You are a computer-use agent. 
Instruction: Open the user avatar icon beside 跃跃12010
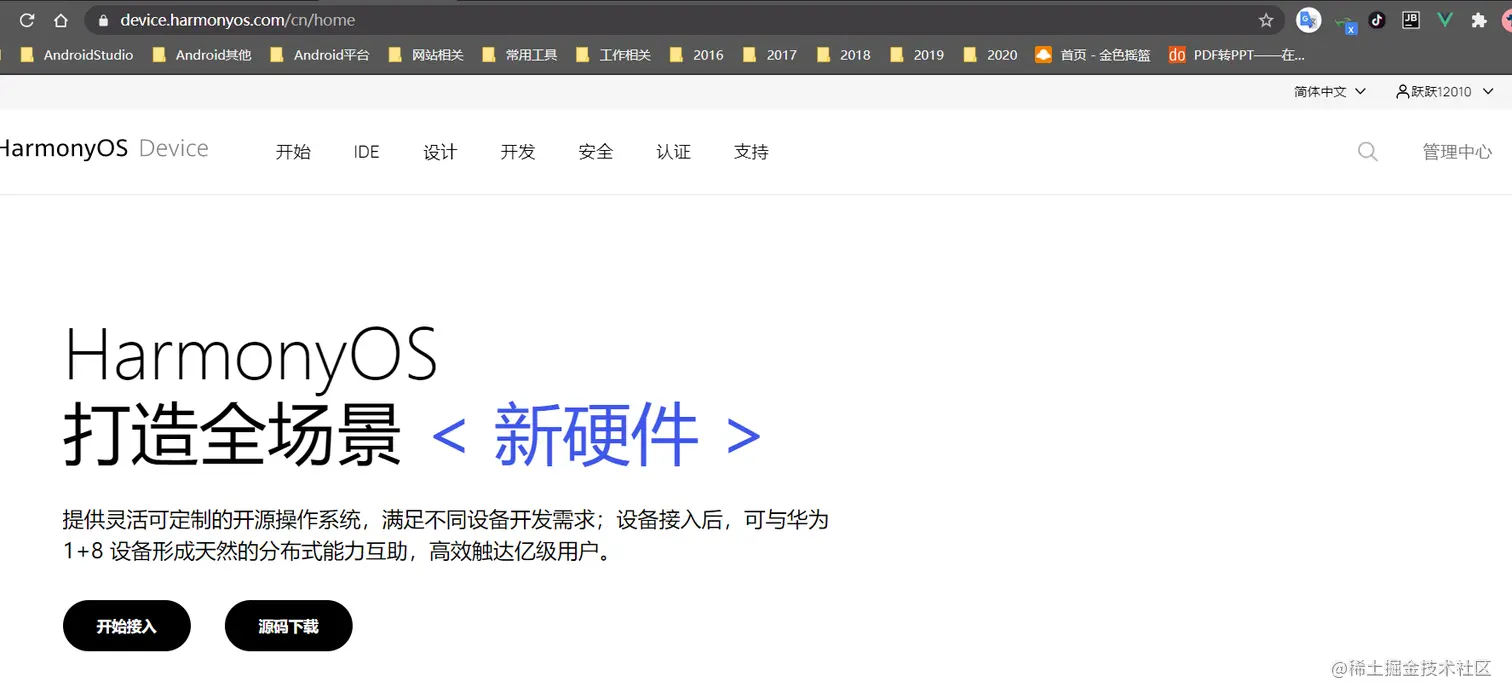point(1402,91)
